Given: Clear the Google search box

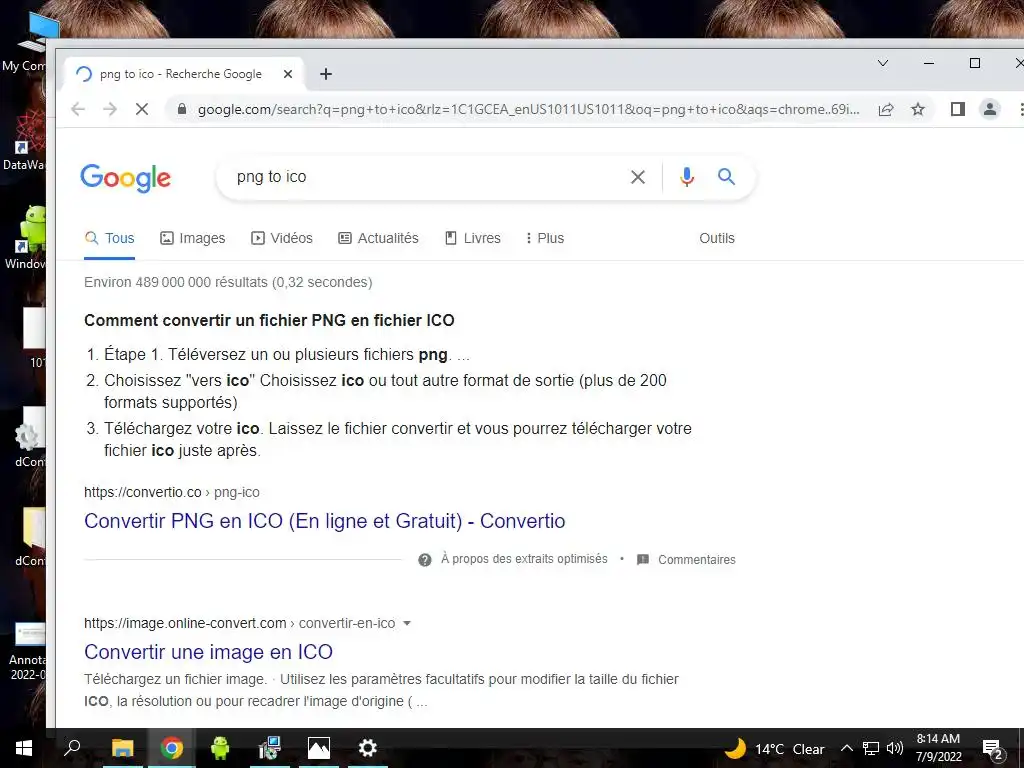Looking at the screenshot, I should pos(637,177).
